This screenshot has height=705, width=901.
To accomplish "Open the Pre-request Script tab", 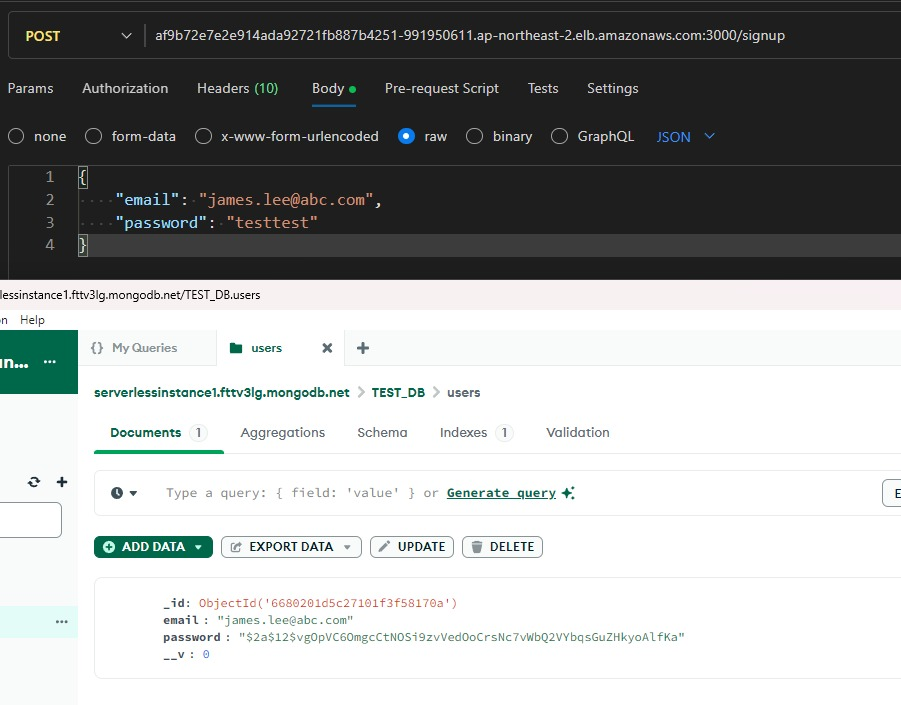I will pyautogui.click(x=442, y=88).
